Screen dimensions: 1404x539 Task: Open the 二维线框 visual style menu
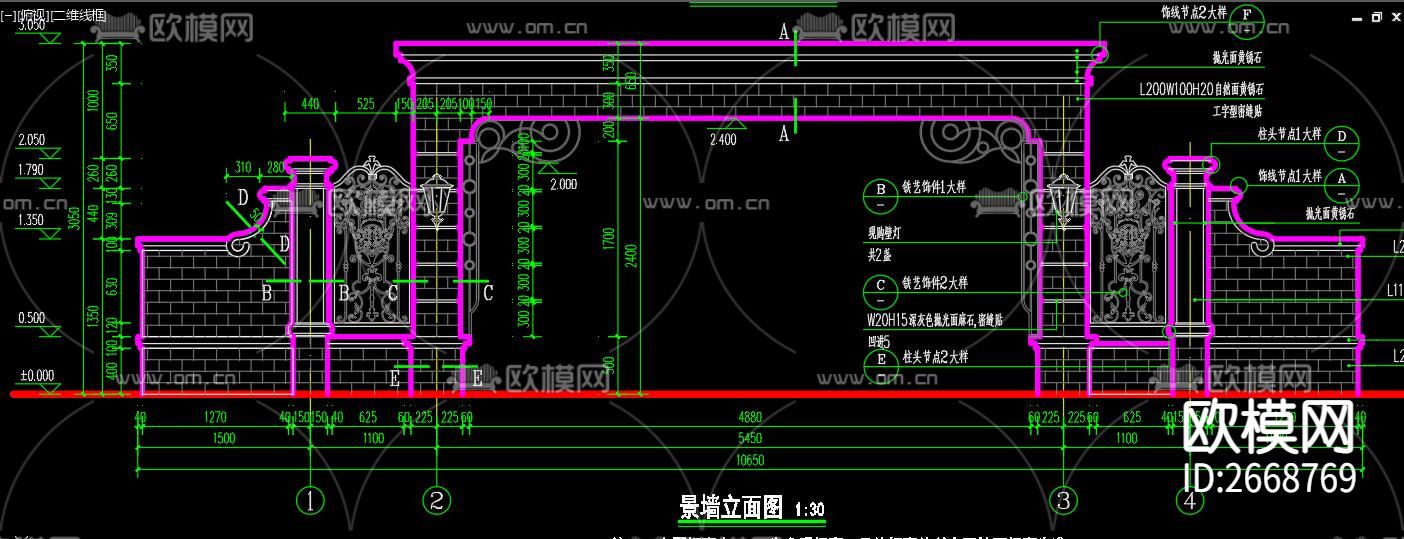pos(77,16)
